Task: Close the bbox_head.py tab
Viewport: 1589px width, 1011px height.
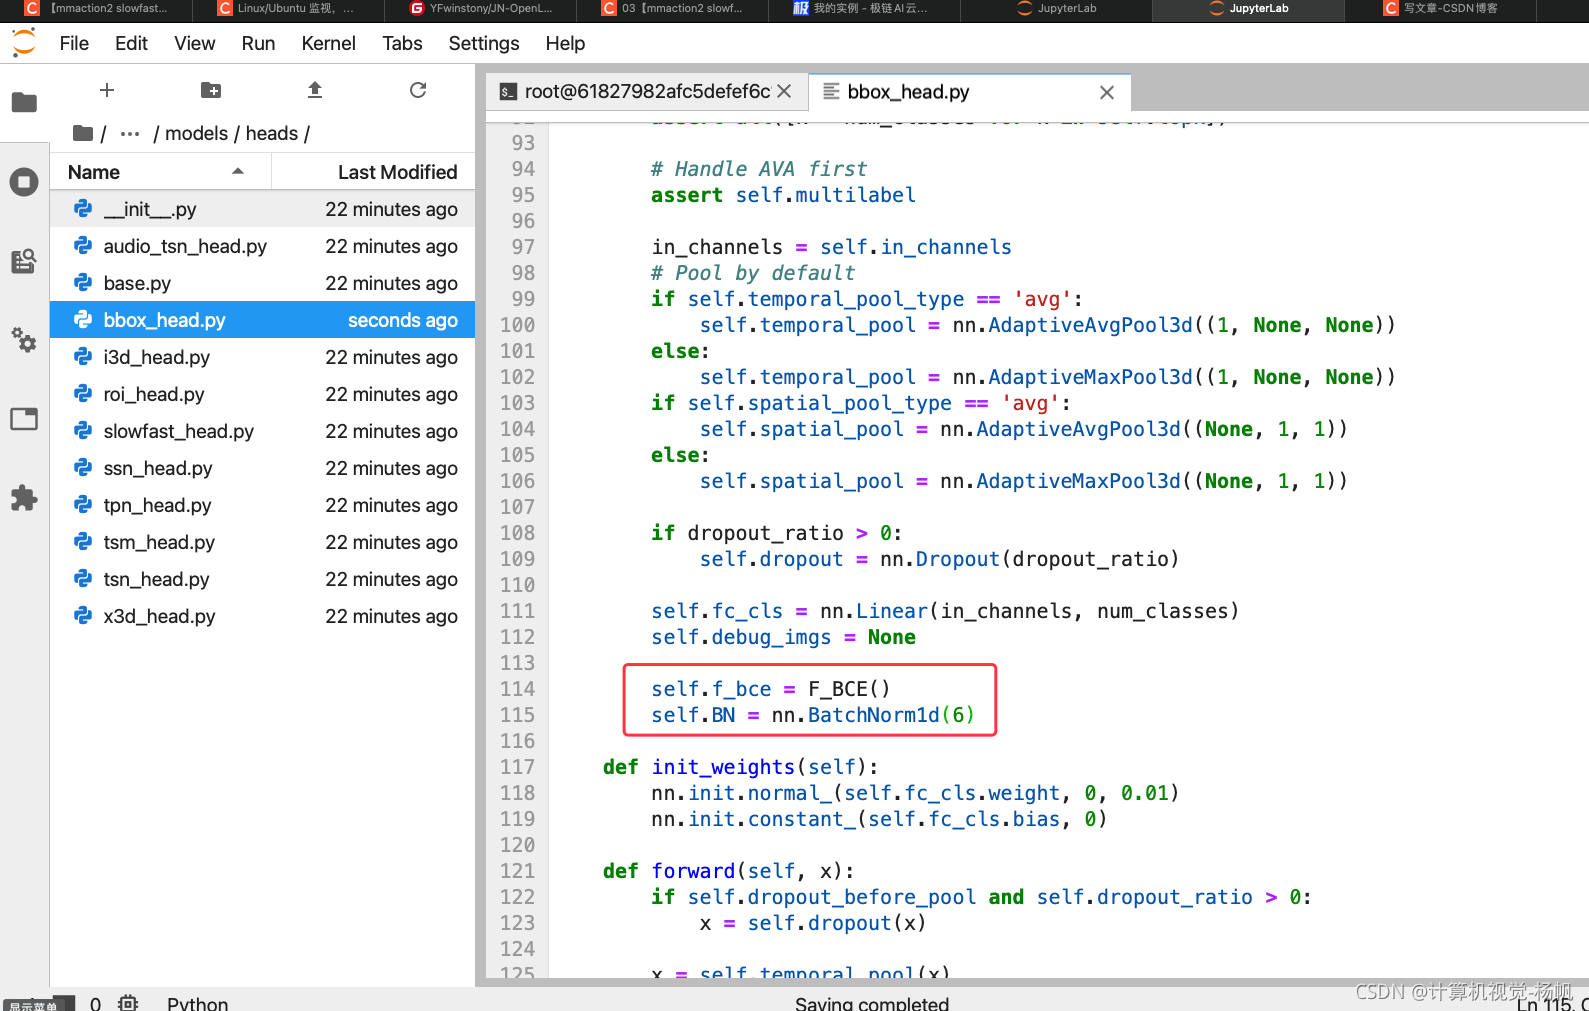Action: [x=1106, y=92]
